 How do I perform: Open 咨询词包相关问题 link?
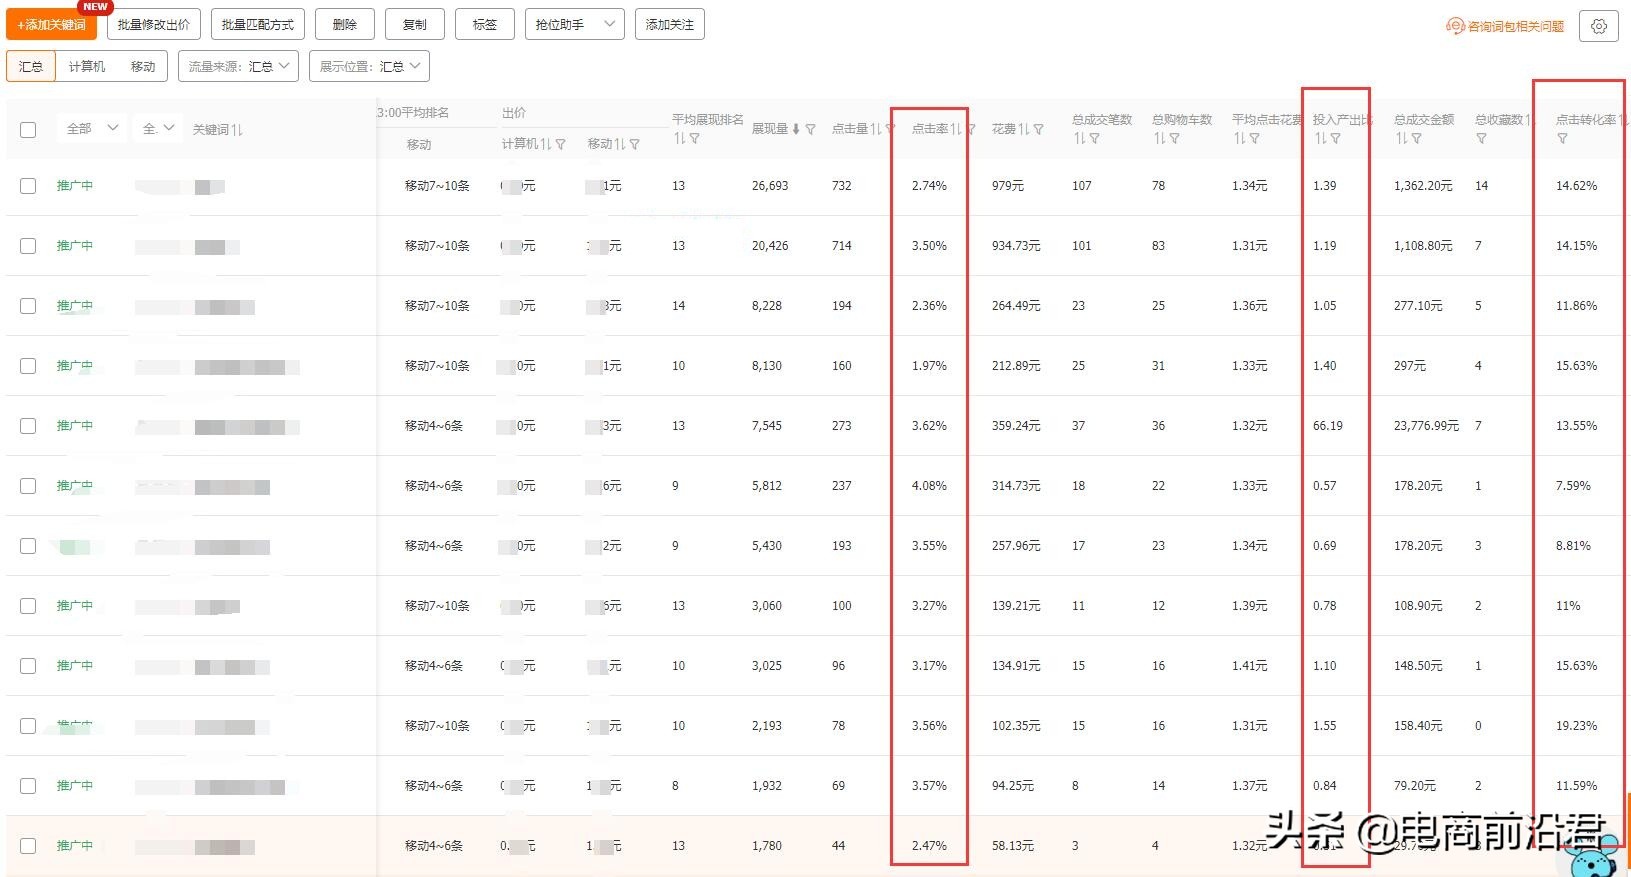pyautogui.click(x=1515, y=26)
